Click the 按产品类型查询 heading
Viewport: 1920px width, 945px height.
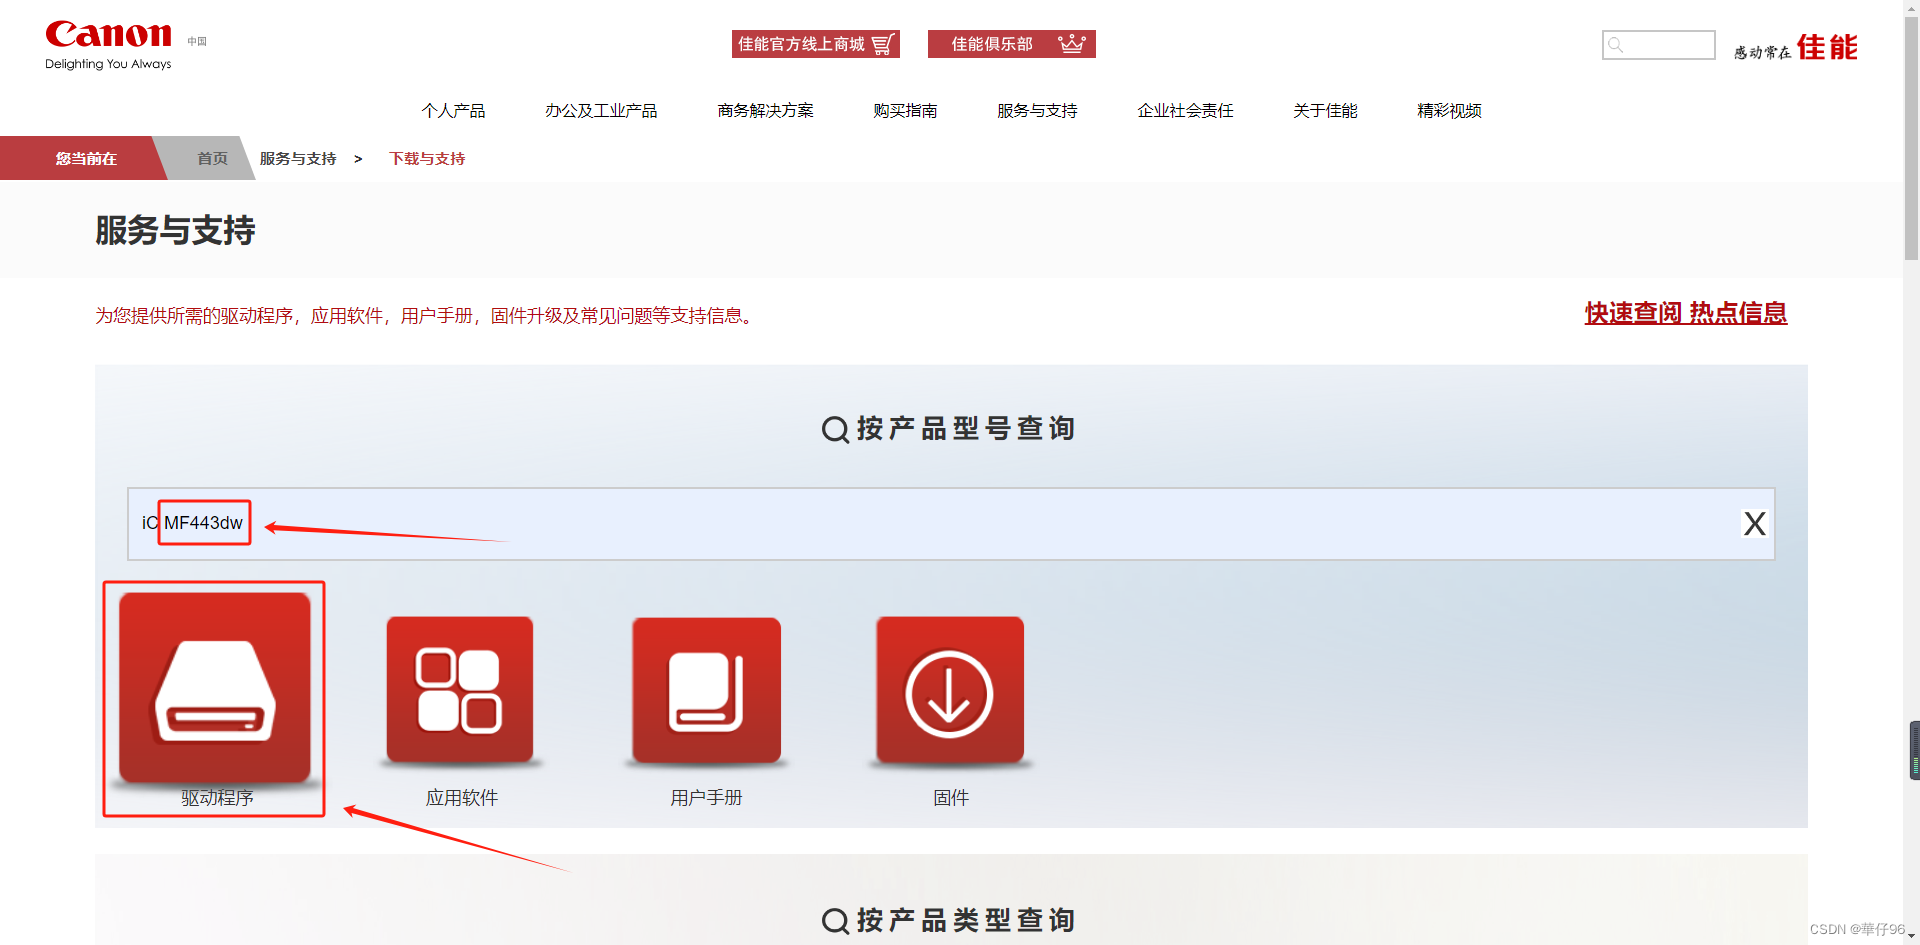coord(949,920)
